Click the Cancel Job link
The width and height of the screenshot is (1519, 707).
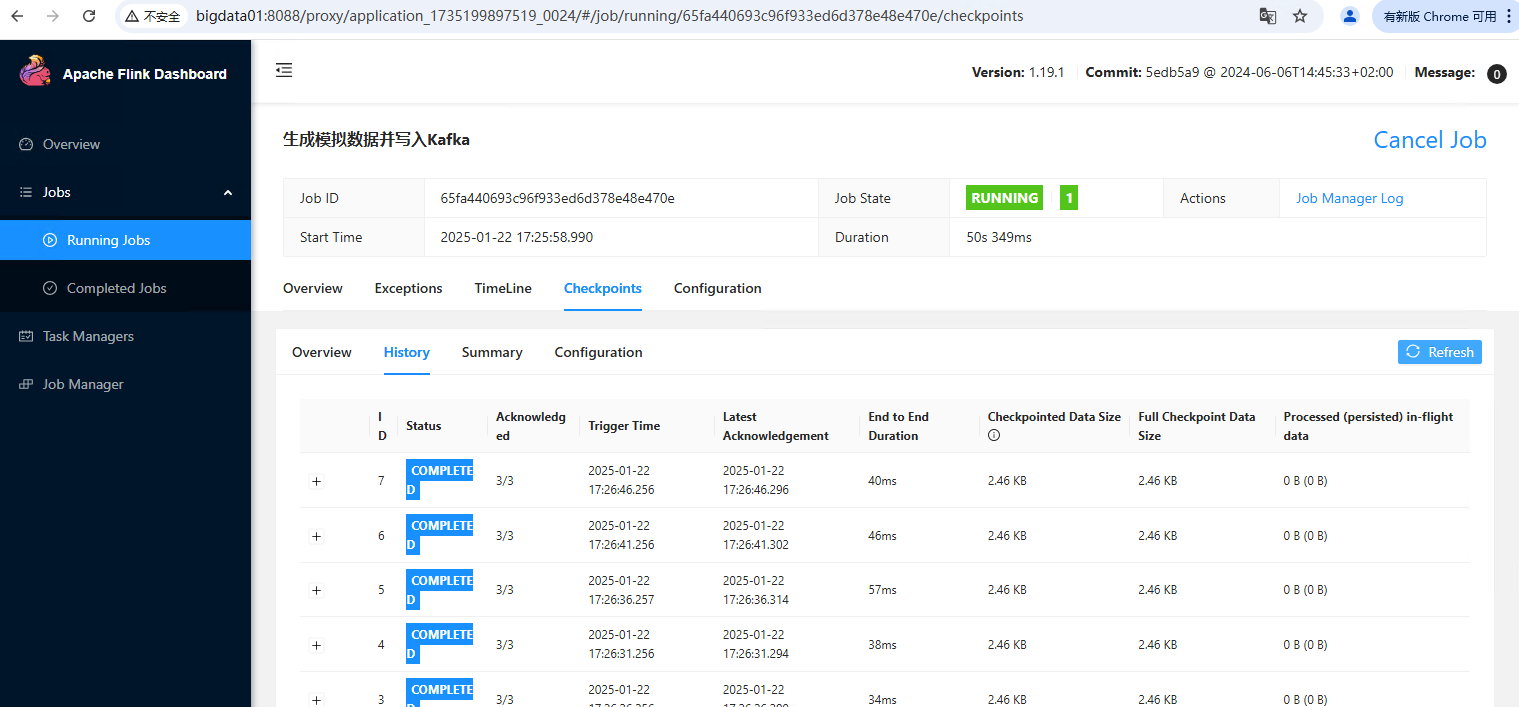pos(1429,140)
